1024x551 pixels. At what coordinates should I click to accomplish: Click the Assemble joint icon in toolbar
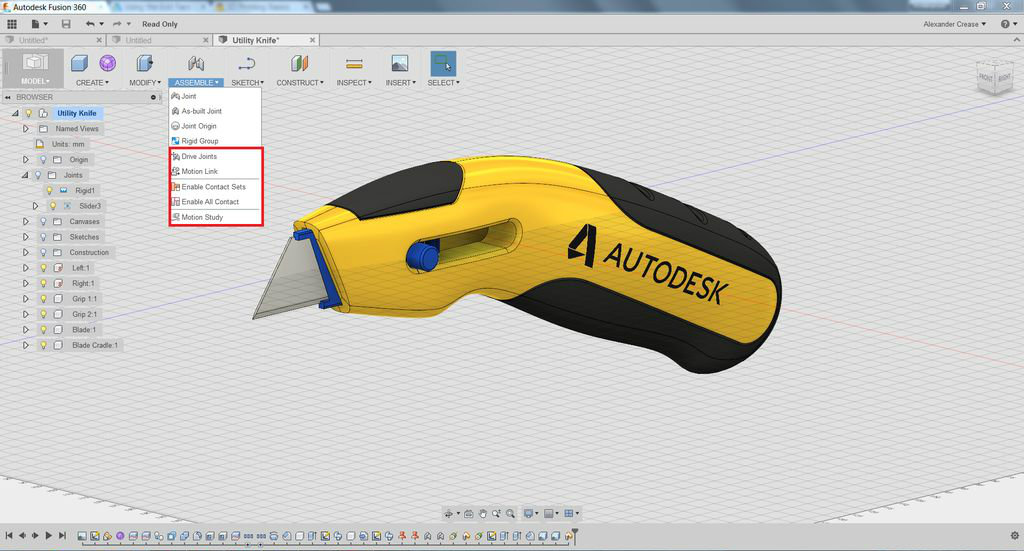coord(196,63)
